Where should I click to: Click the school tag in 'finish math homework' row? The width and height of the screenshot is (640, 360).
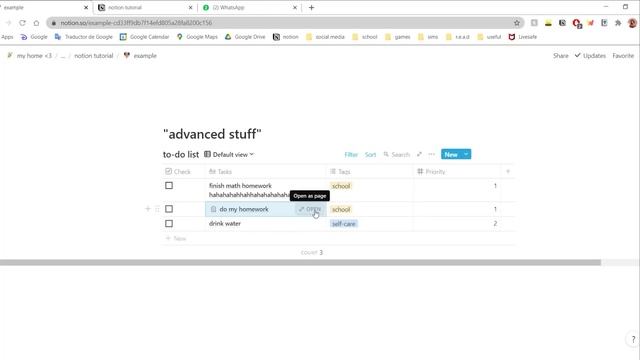point(341,186)
